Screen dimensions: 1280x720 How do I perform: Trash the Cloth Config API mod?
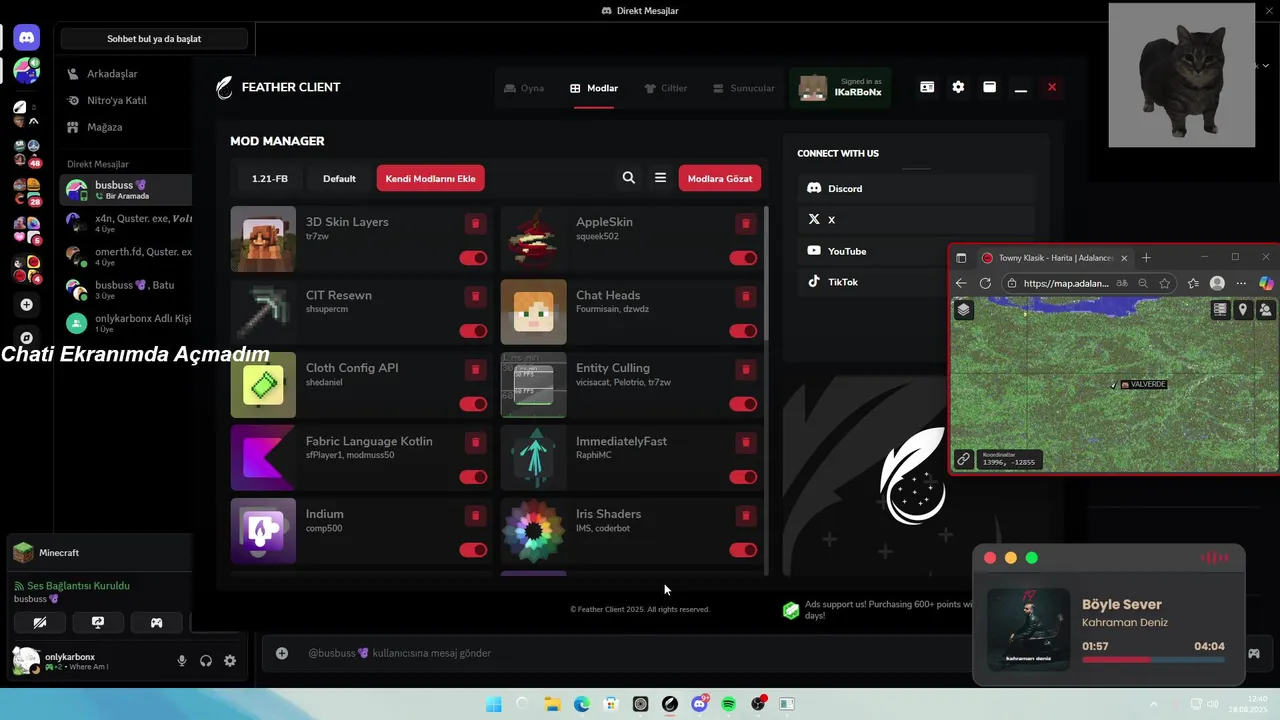(475, 369)
